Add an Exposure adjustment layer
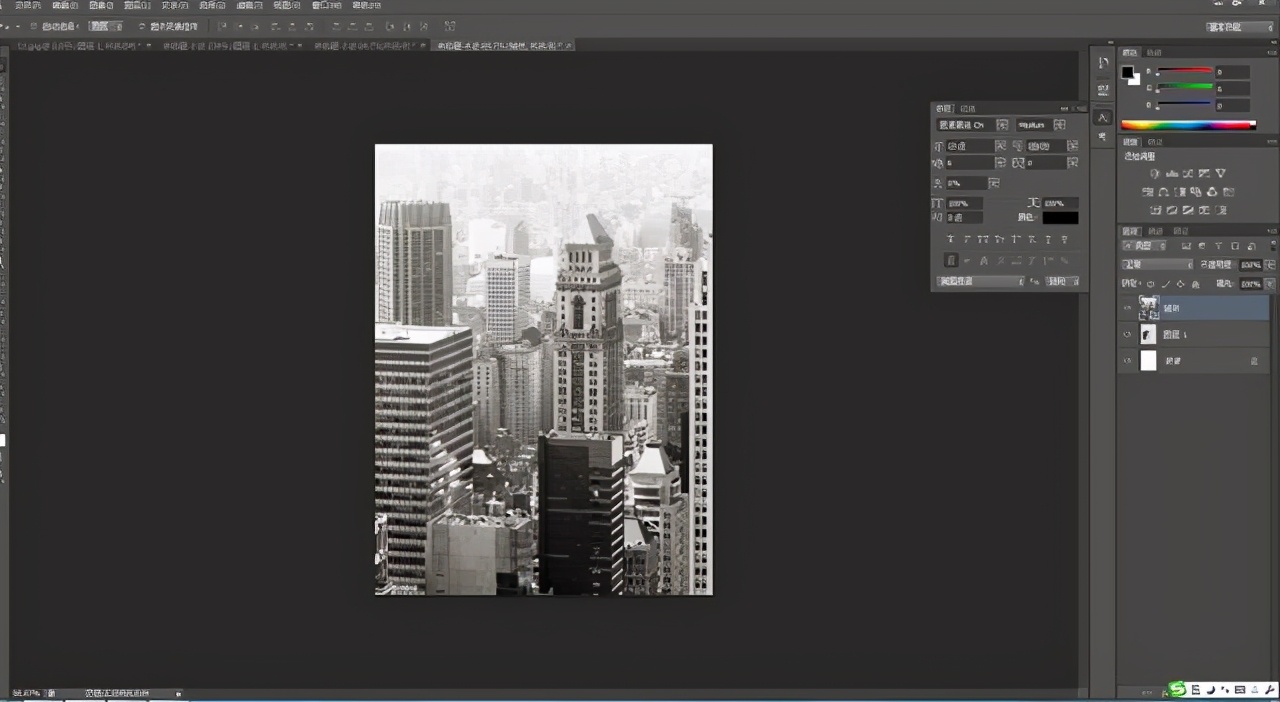1280x702 pixels. pyautogui.click(x=1204, y=172)
